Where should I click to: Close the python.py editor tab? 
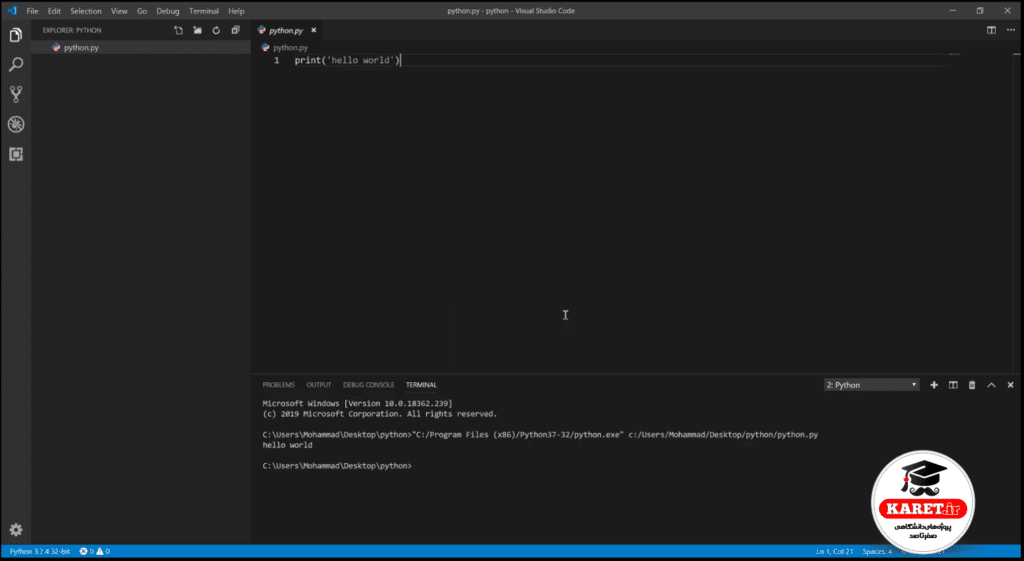(313, 30)
